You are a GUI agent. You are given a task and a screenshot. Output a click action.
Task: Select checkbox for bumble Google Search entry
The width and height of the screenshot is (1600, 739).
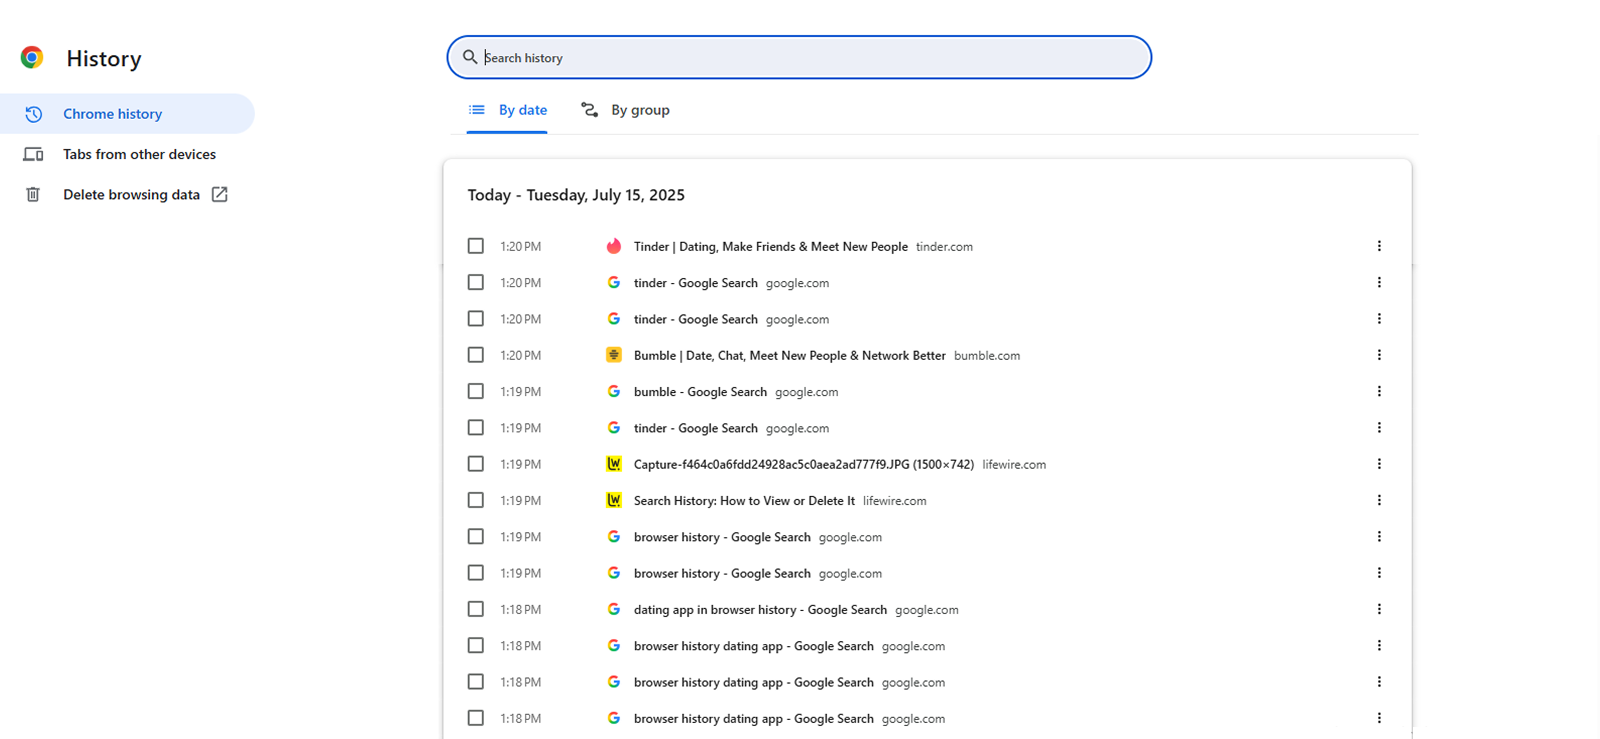(x=476, y=391)
